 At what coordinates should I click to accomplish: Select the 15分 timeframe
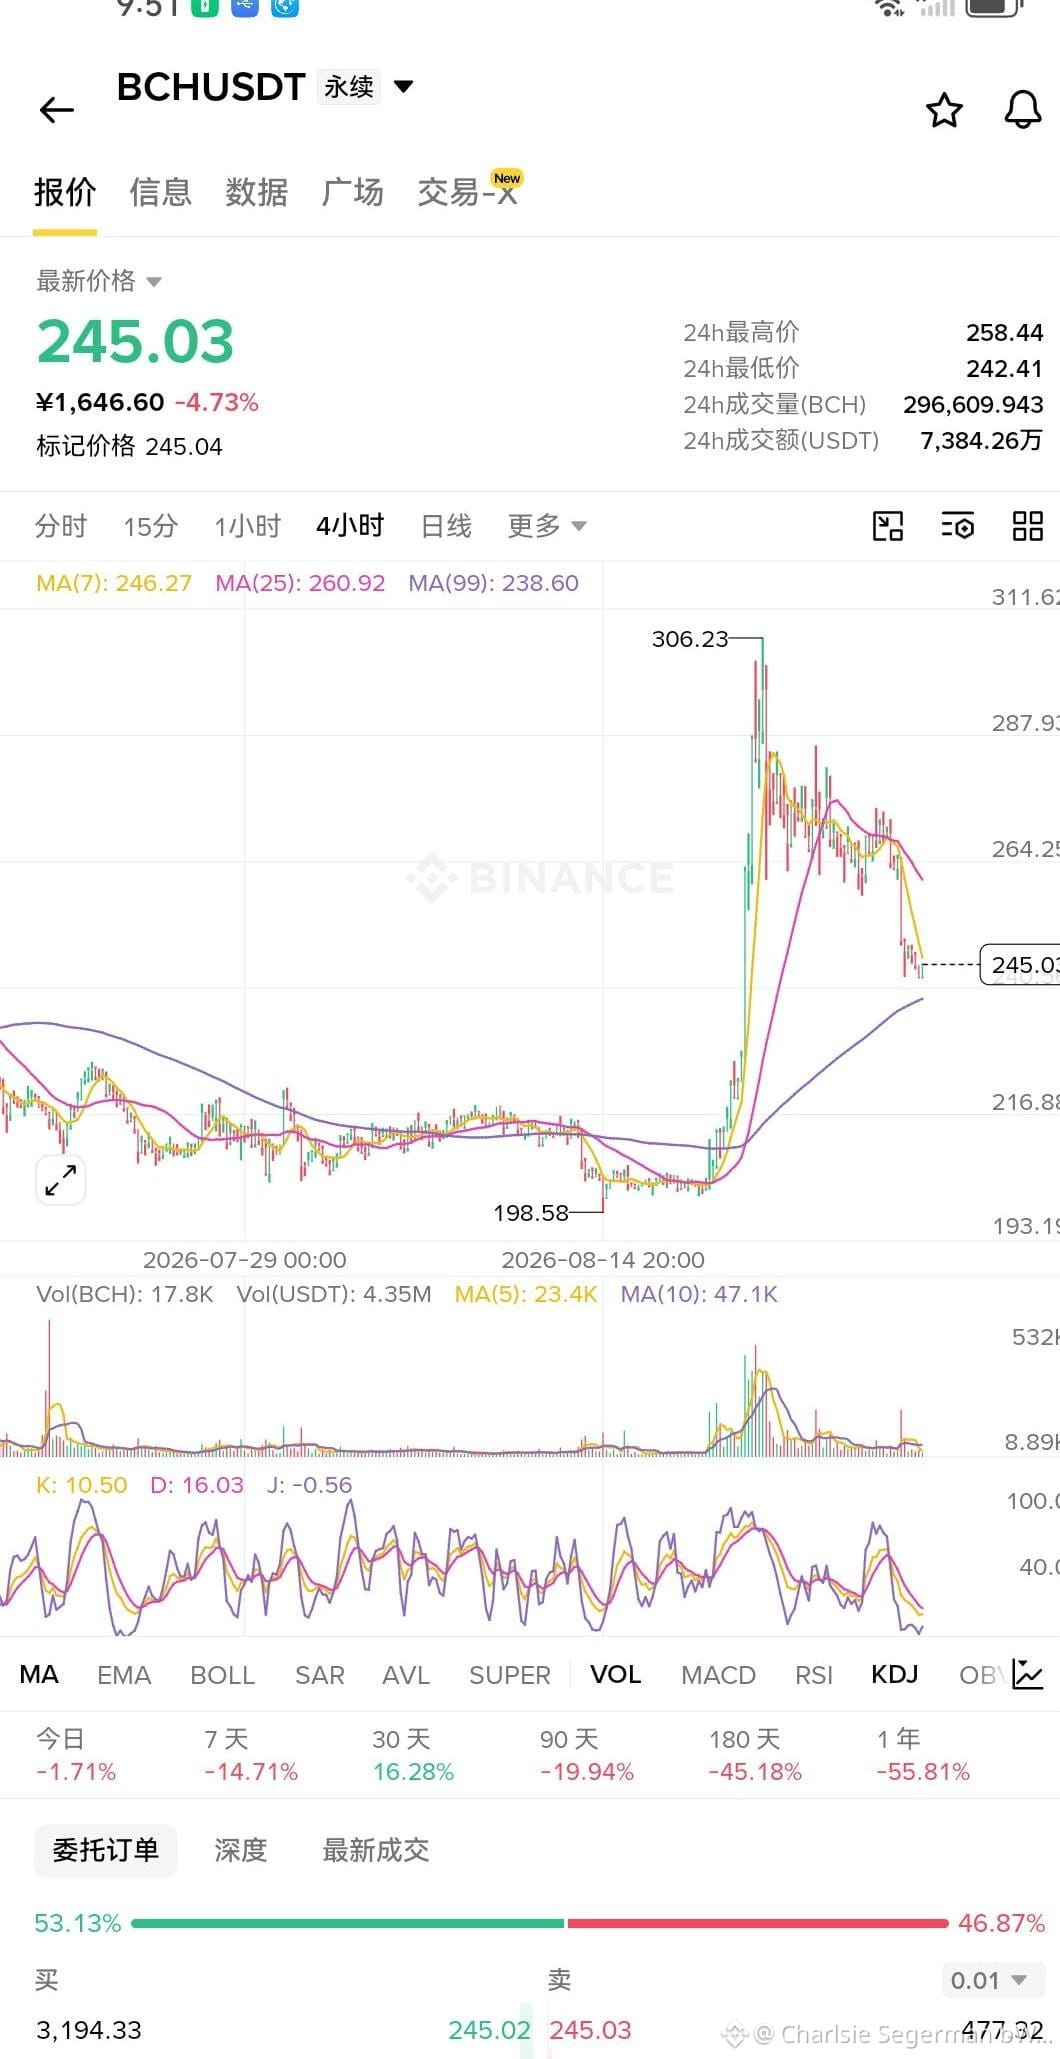(151, 526)
